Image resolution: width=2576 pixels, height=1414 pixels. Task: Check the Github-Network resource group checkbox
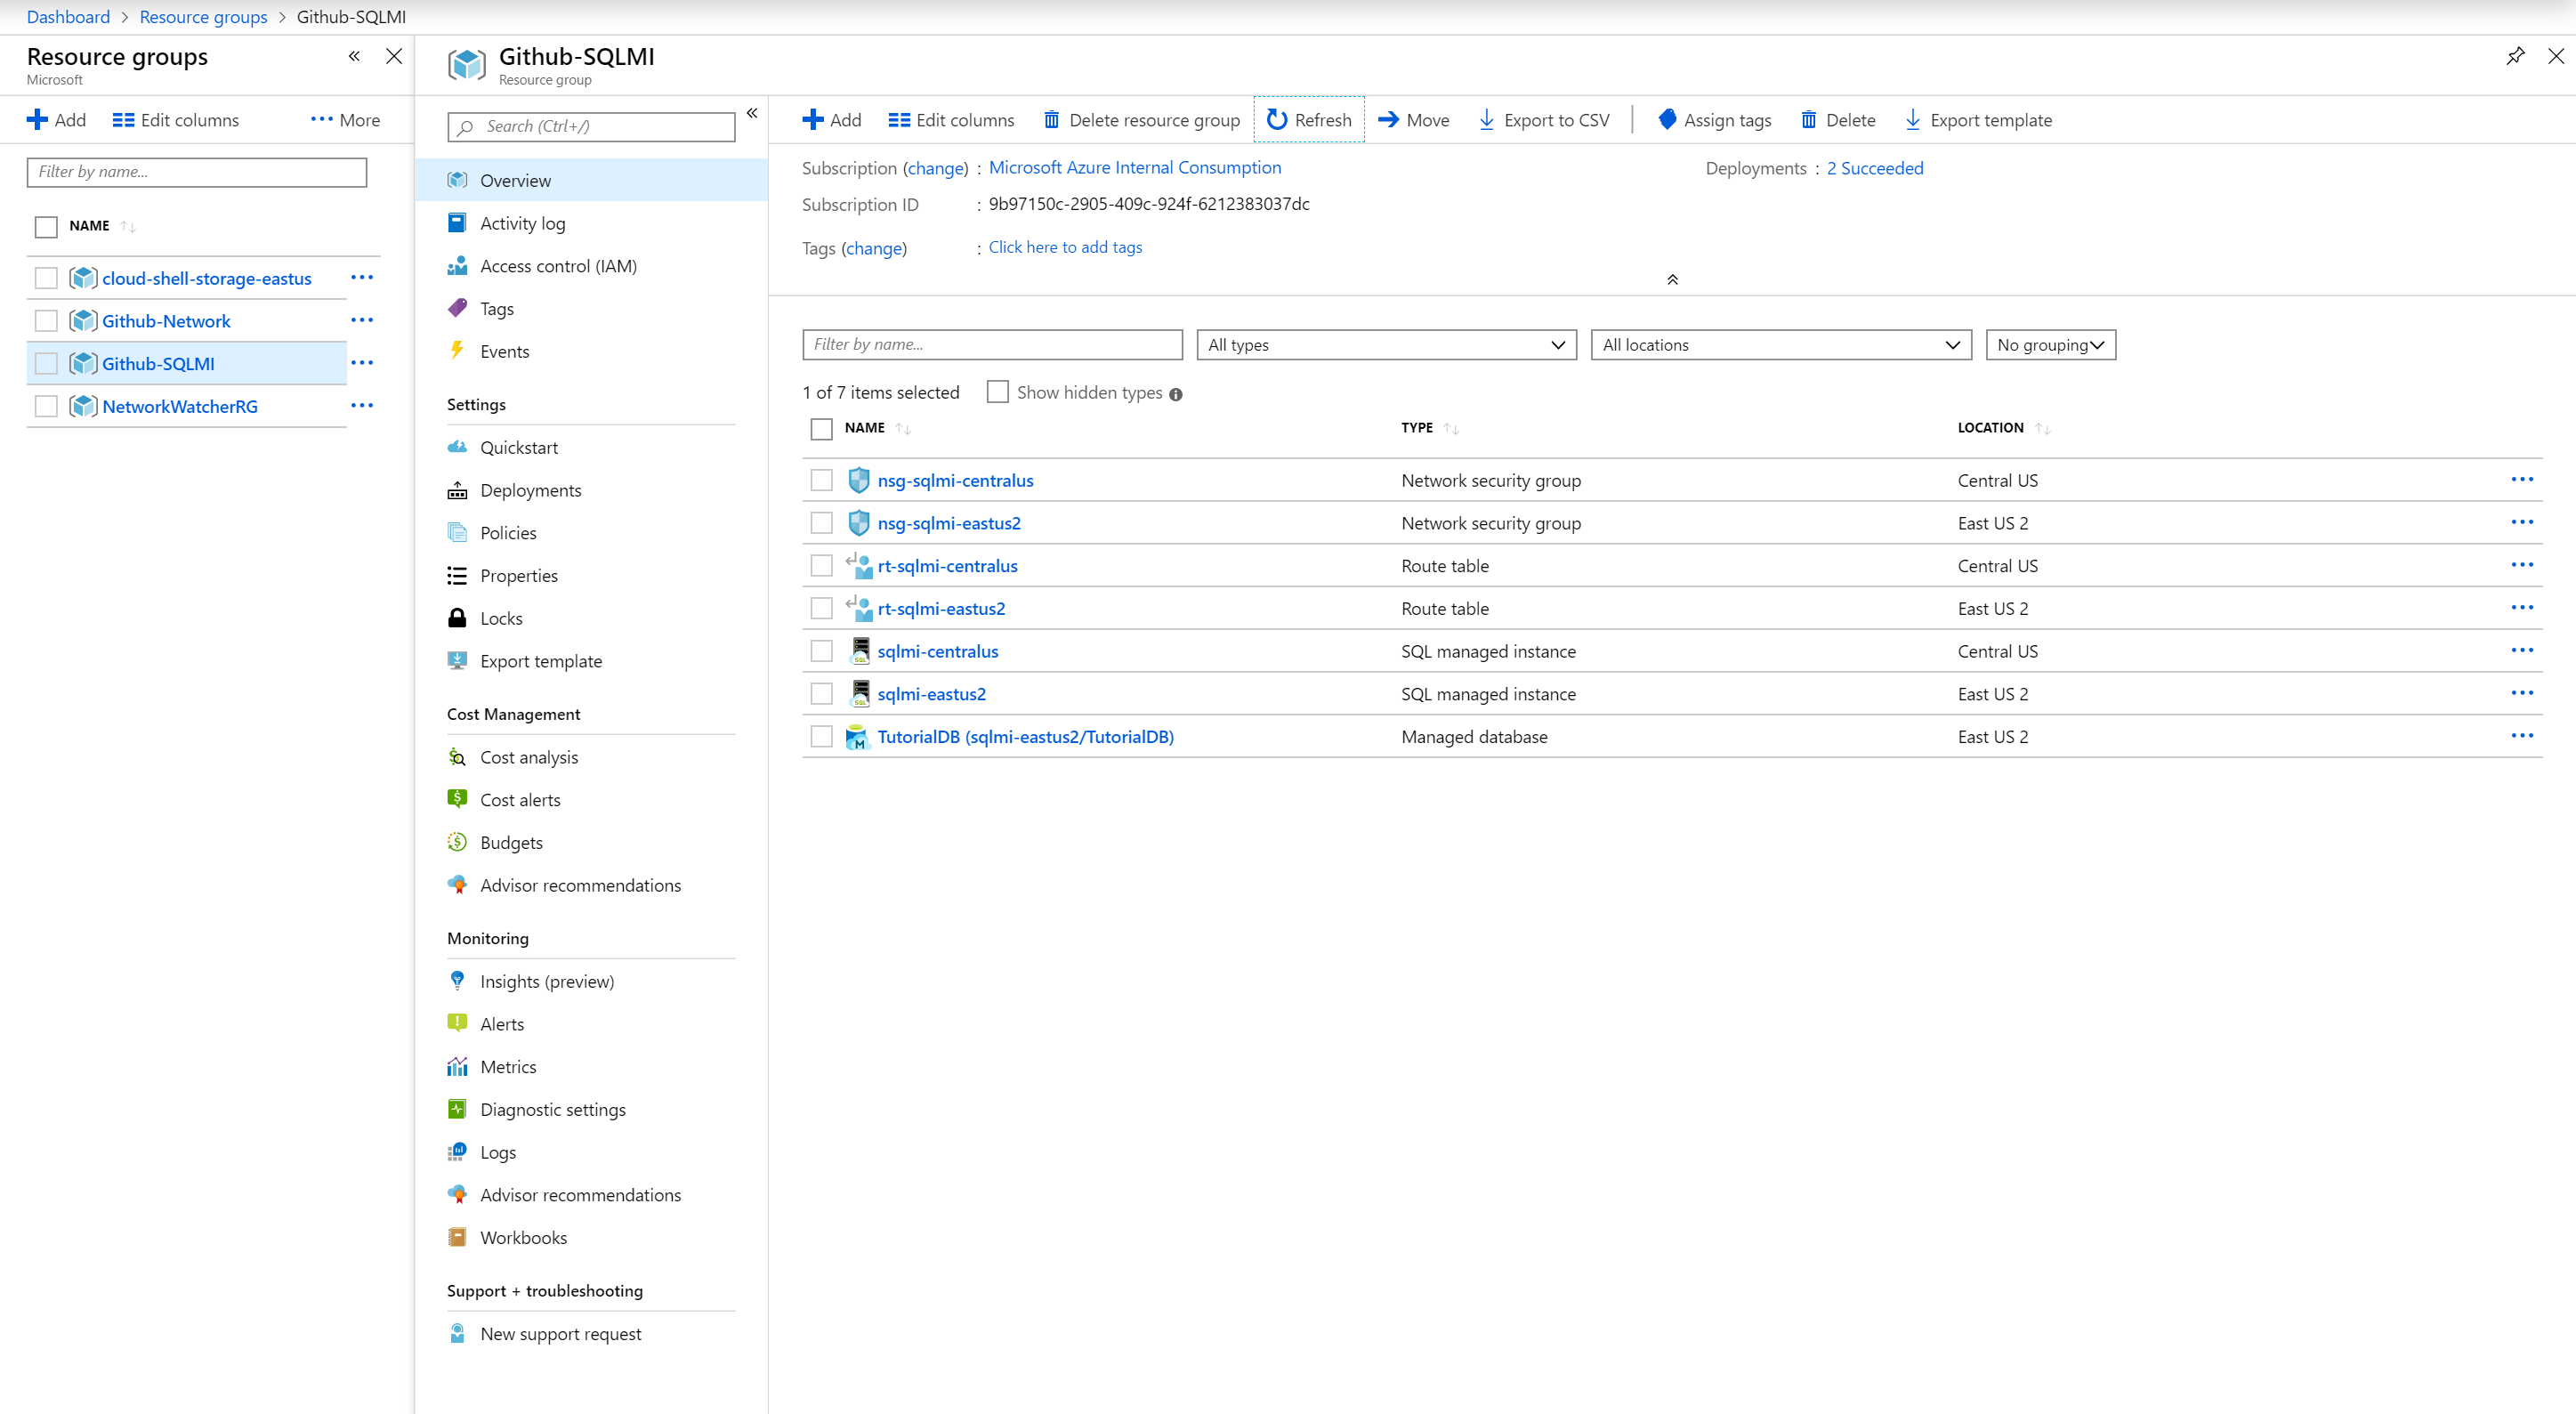46,320
